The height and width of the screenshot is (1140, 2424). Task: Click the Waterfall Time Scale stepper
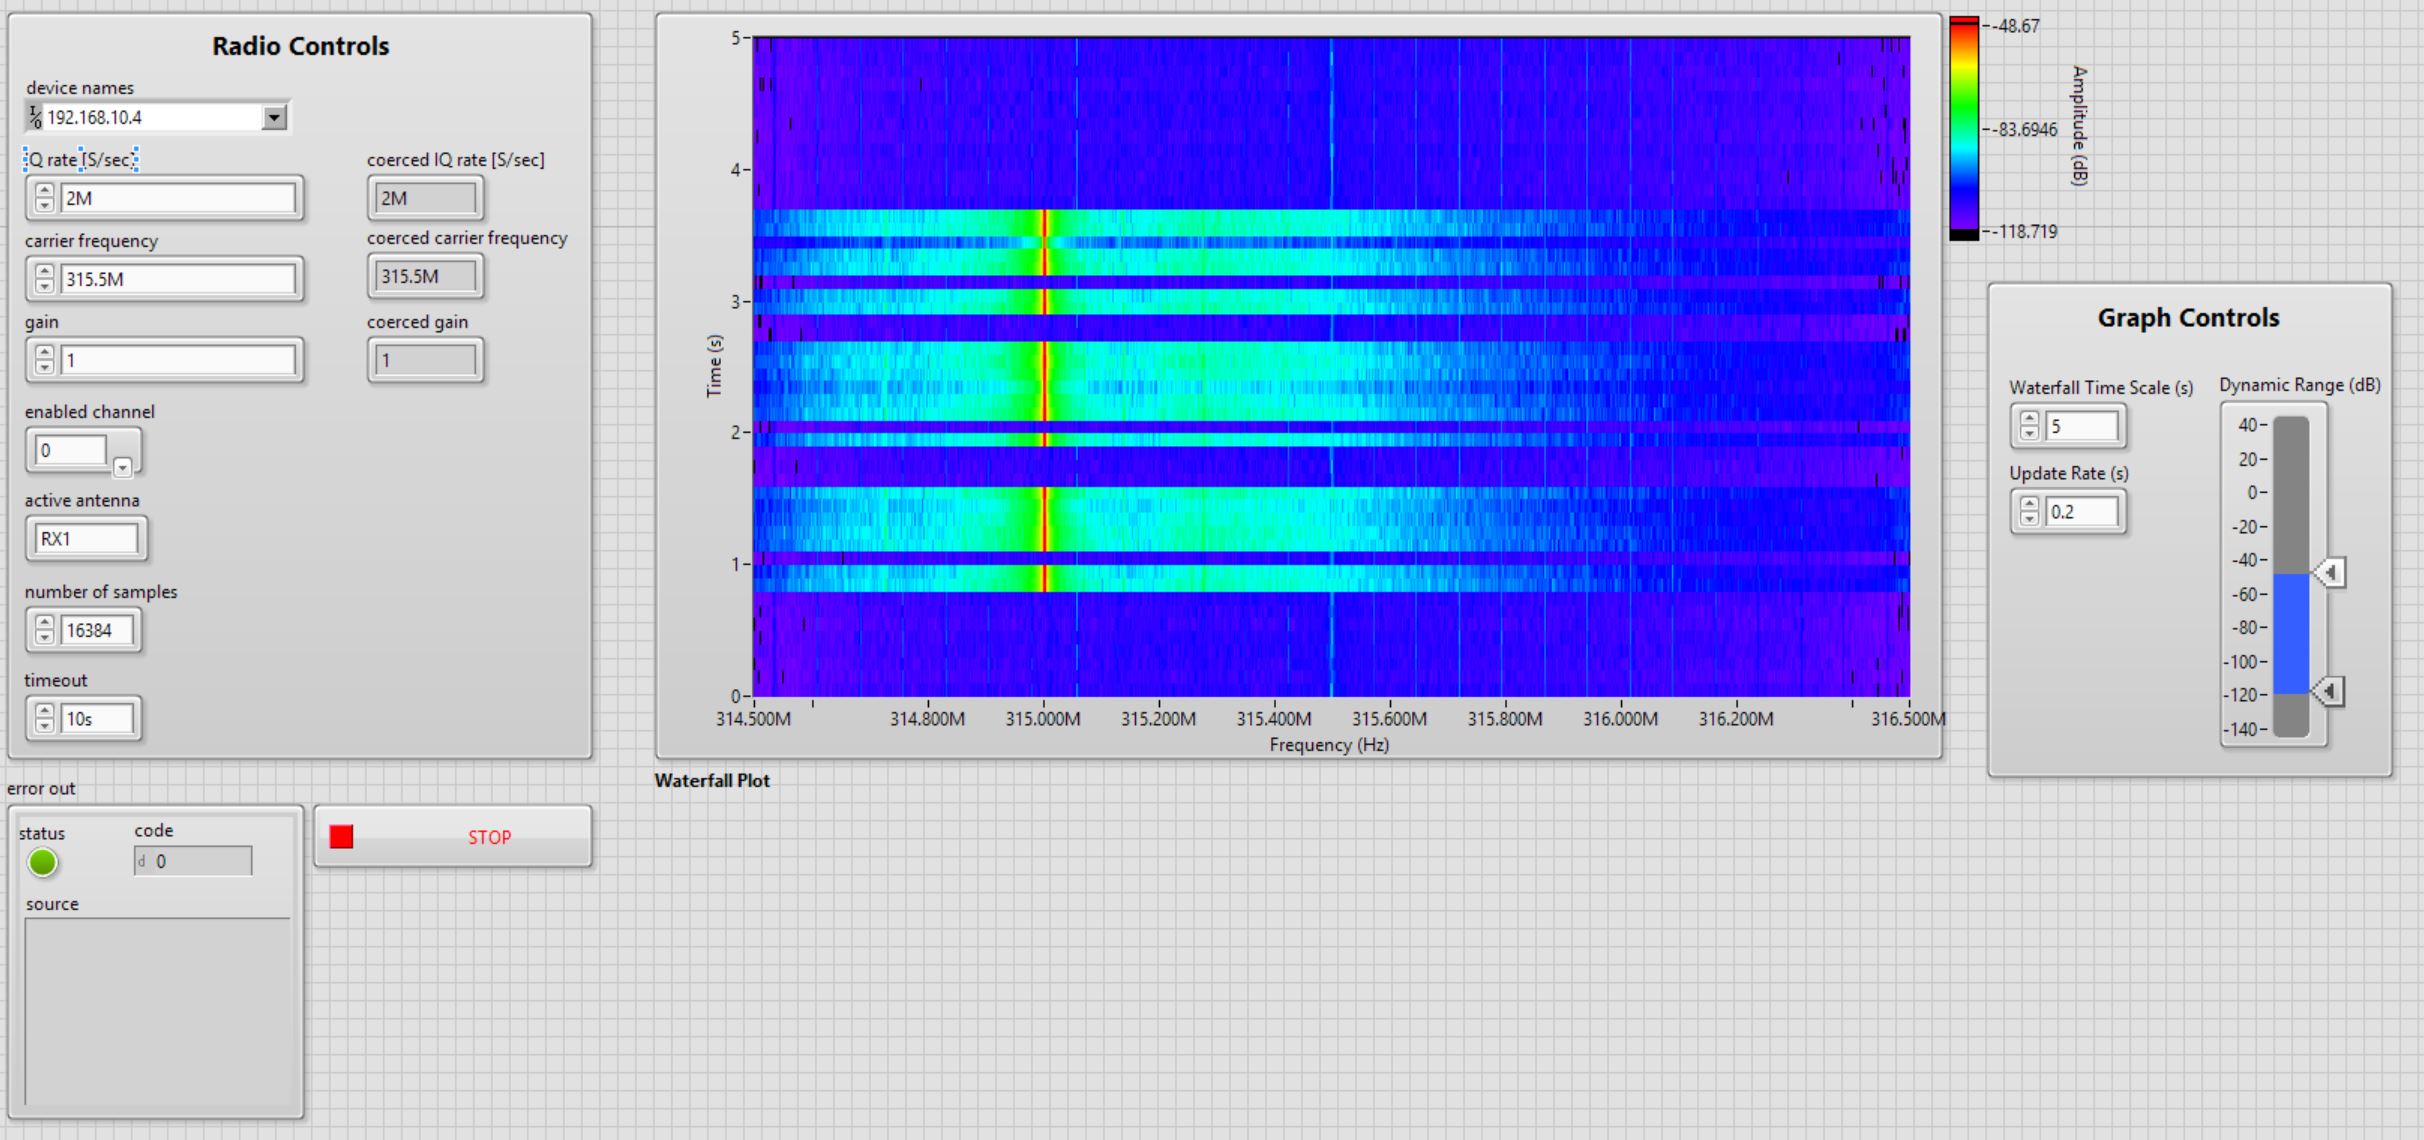(2028, 426)
